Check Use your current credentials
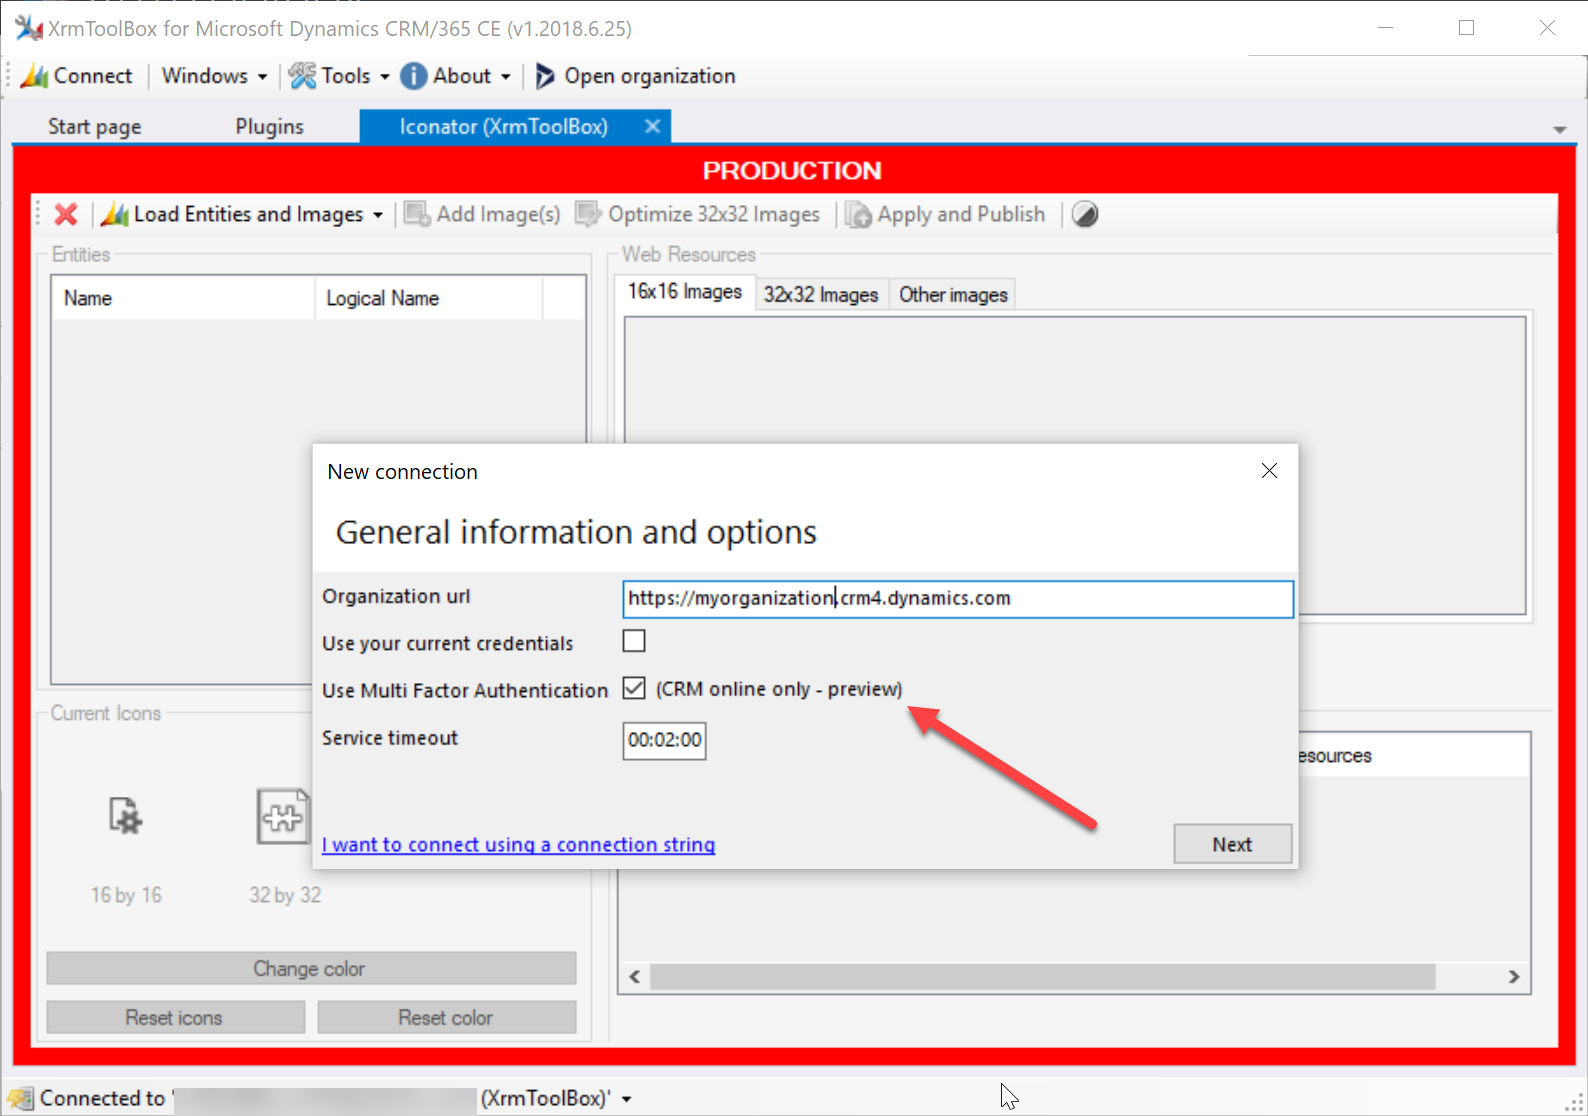 tap(634, 641)
